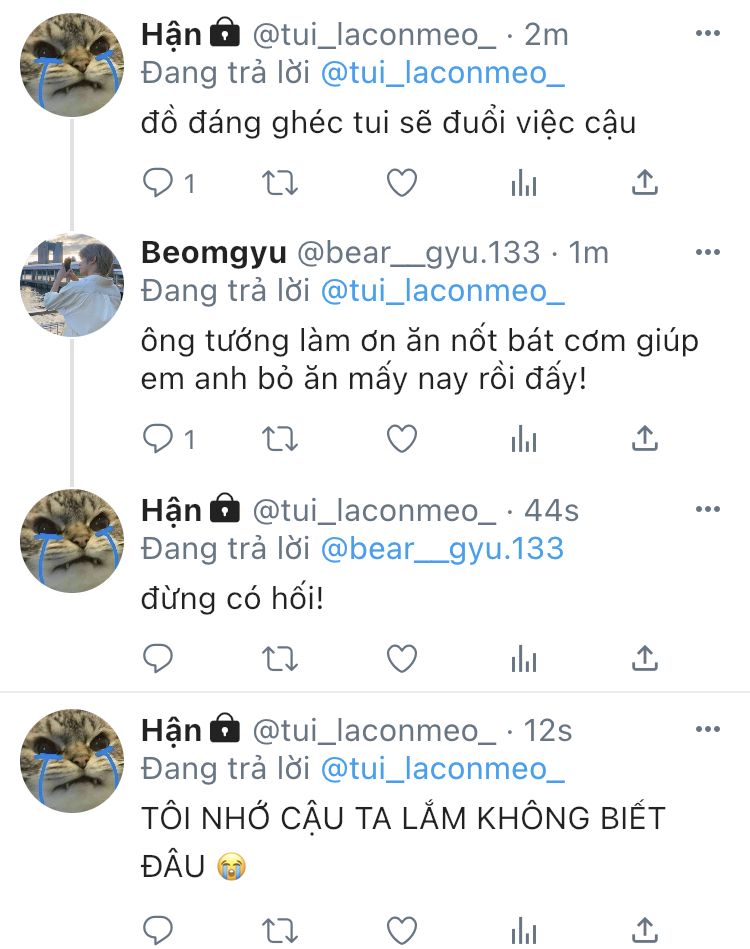Retweet the "TÔI NHỚ CẬU TA LẮM" tweet

pyautogui.click(x=280, y=930)
